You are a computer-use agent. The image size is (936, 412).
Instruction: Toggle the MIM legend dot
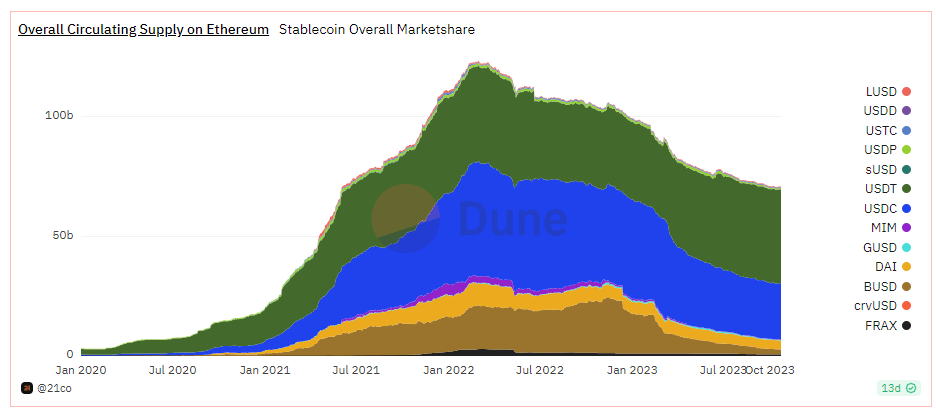(x=906, y=228)
